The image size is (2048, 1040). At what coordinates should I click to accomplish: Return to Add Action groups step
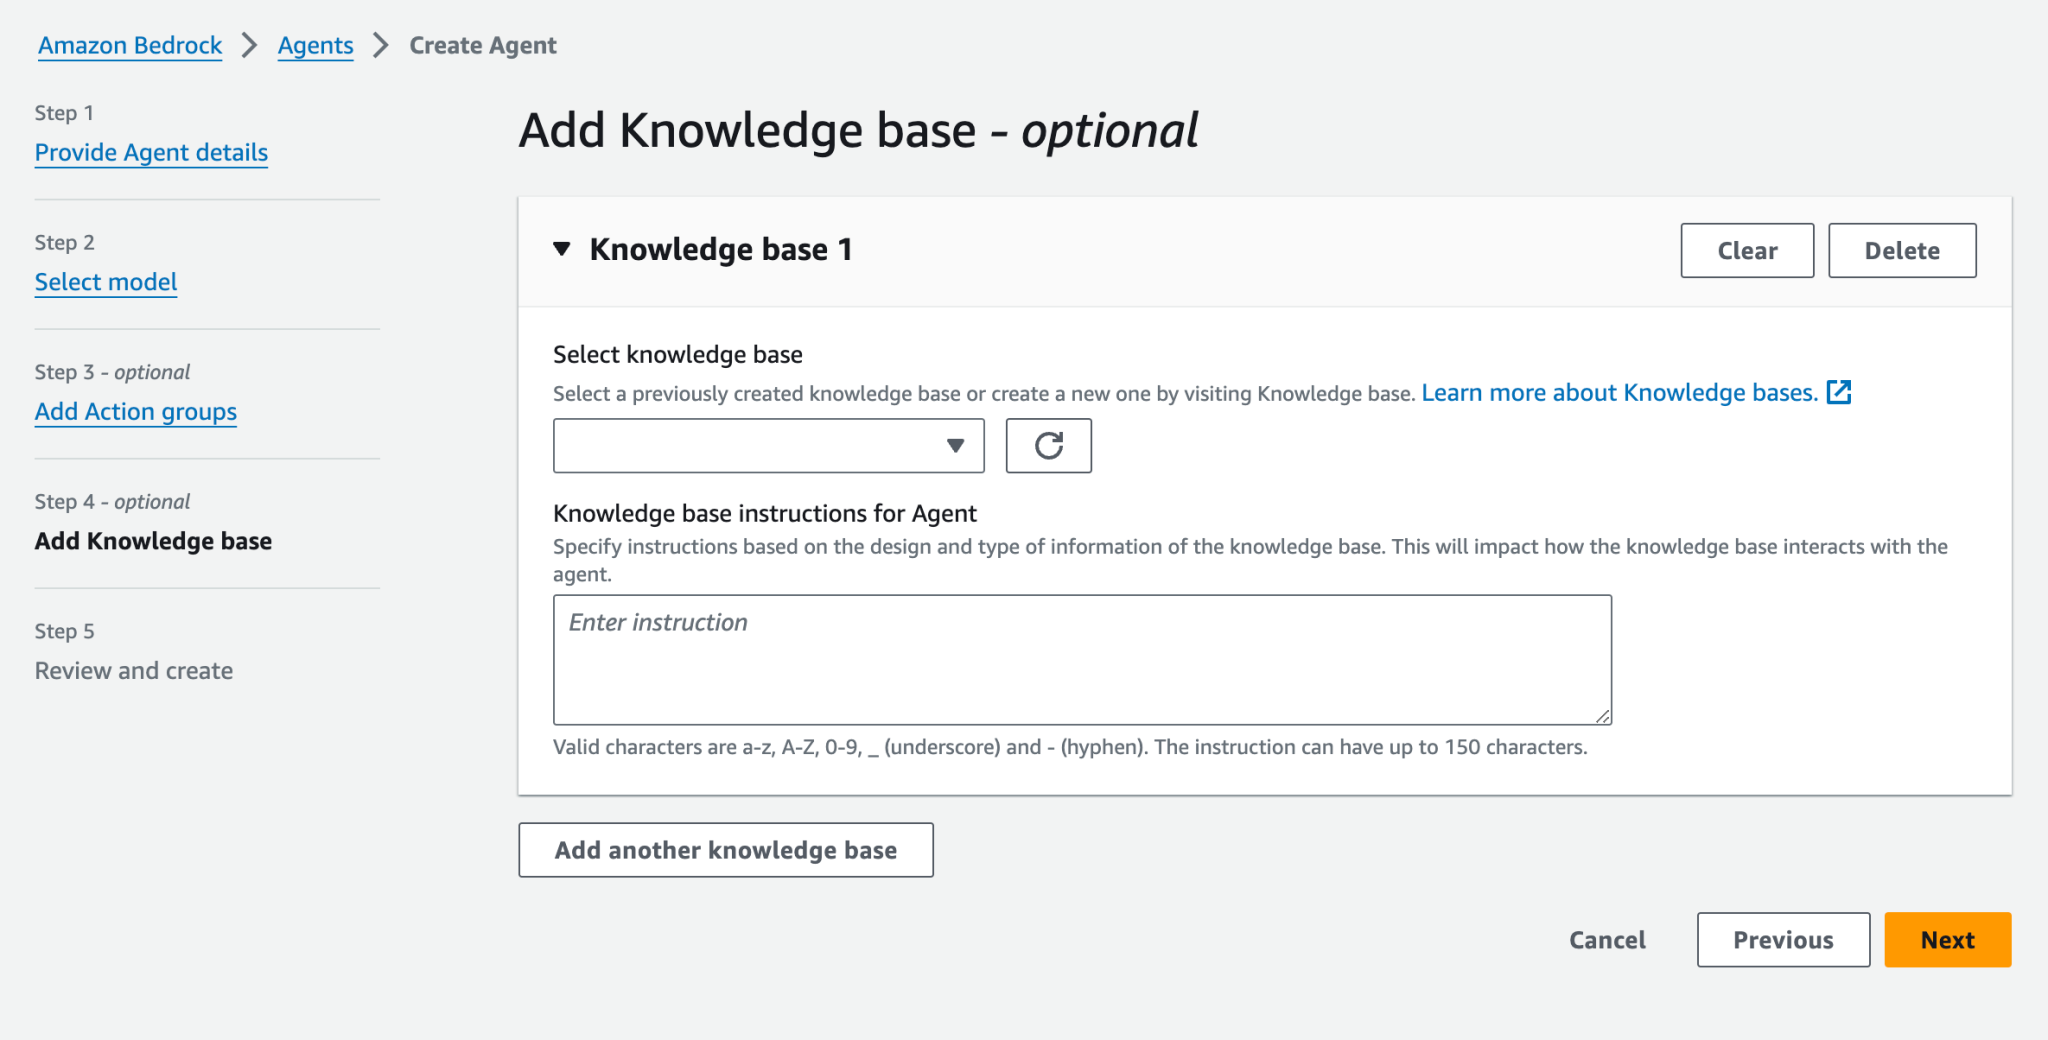pos(136,412)
